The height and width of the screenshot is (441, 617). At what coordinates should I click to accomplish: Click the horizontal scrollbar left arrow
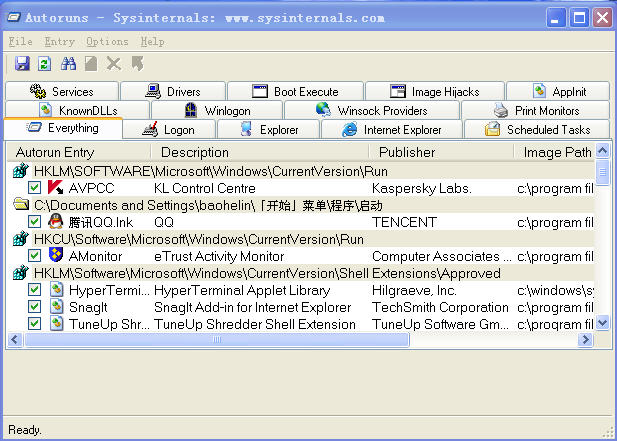click(15, 339)
